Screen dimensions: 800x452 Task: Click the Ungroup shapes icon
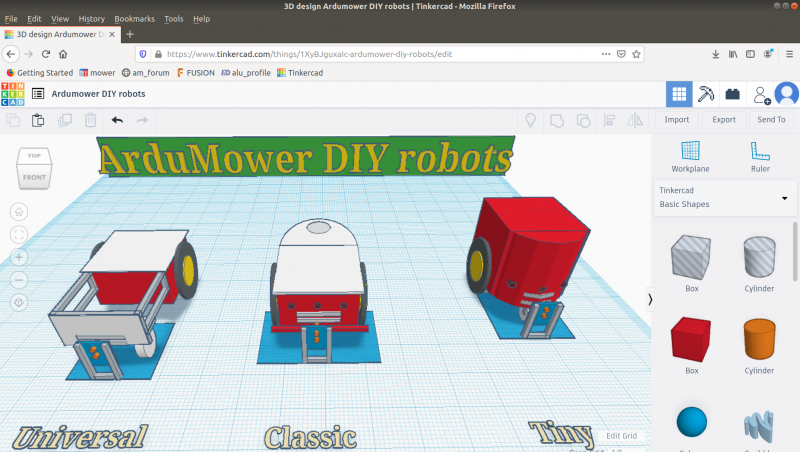point(583,120)
